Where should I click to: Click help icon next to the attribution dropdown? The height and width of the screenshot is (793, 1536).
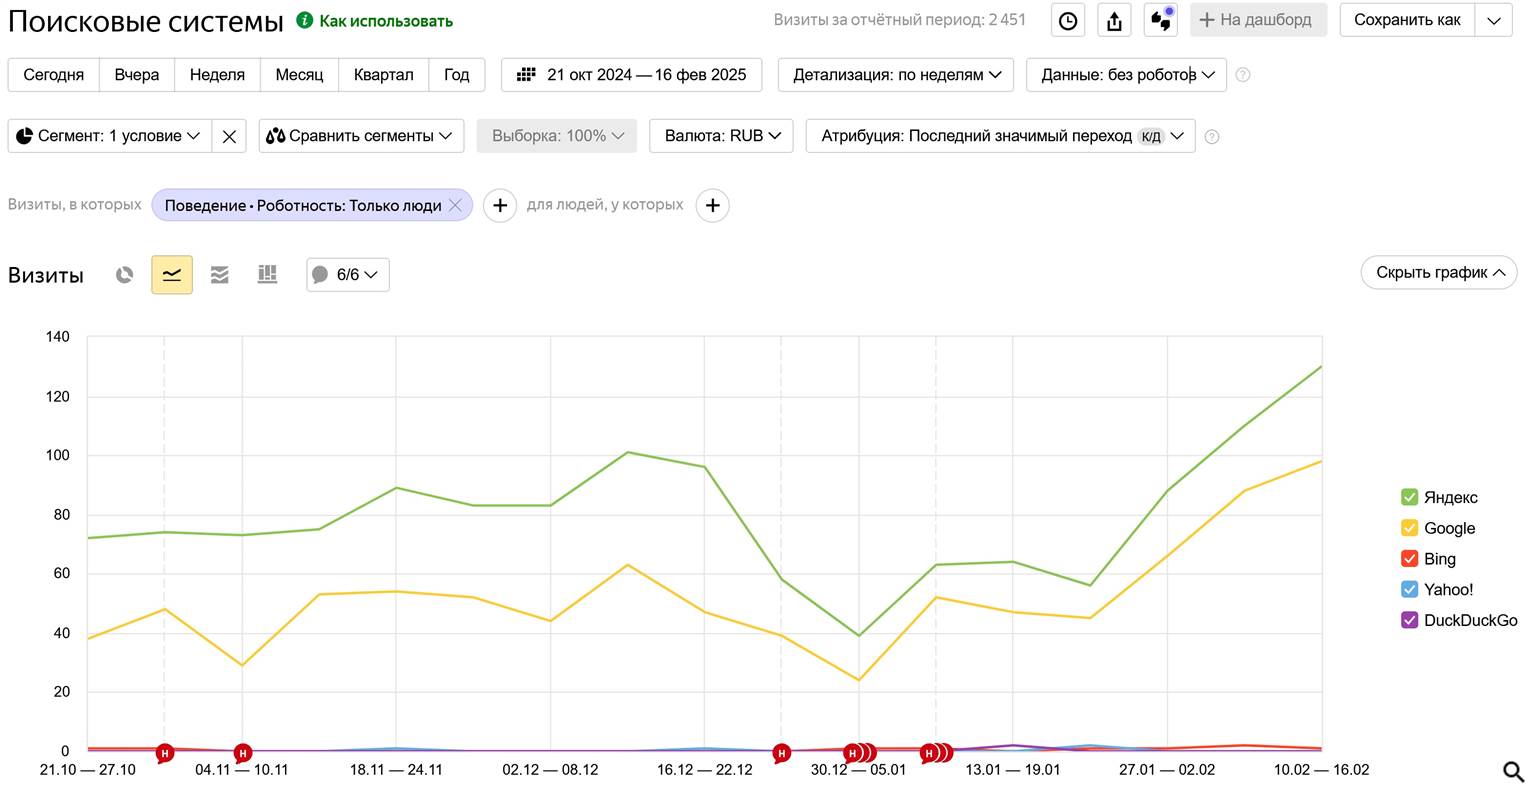click(x=1212, y=137)
